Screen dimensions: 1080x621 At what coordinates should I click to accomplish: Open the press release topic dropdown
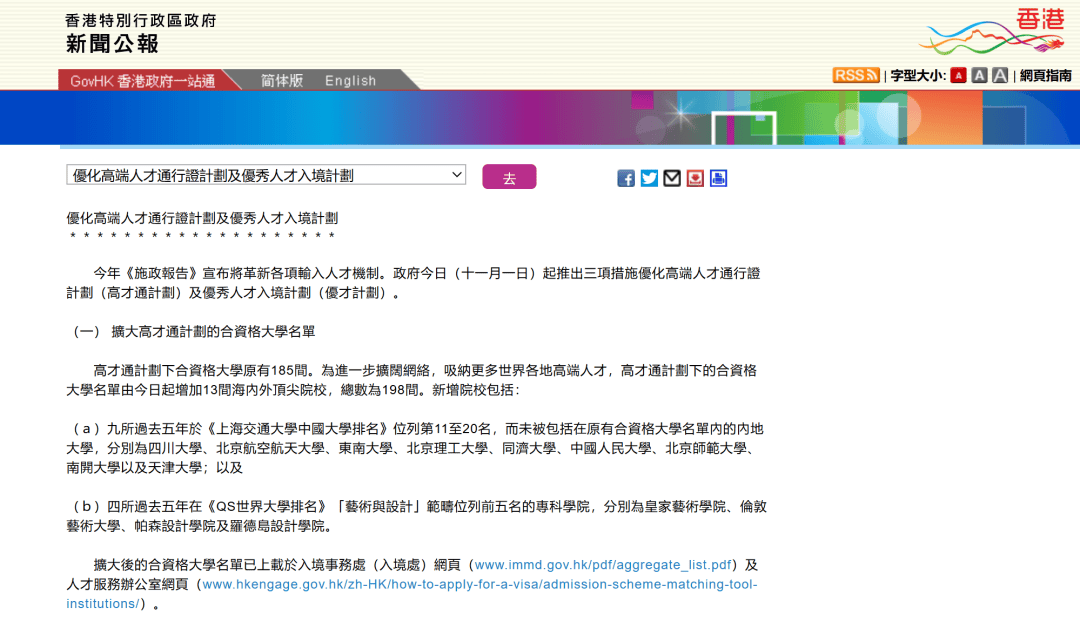[458, 174]
